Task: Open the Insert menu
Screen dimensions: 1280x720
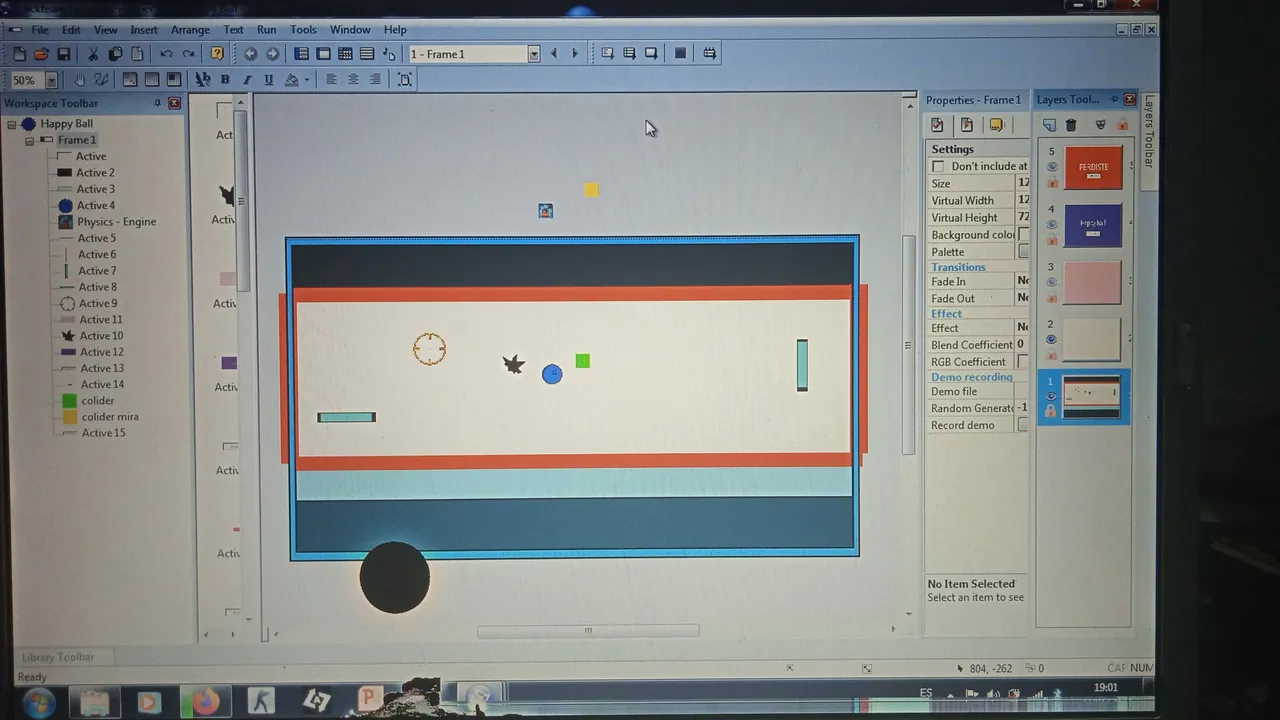Action: tap(144, 30)
